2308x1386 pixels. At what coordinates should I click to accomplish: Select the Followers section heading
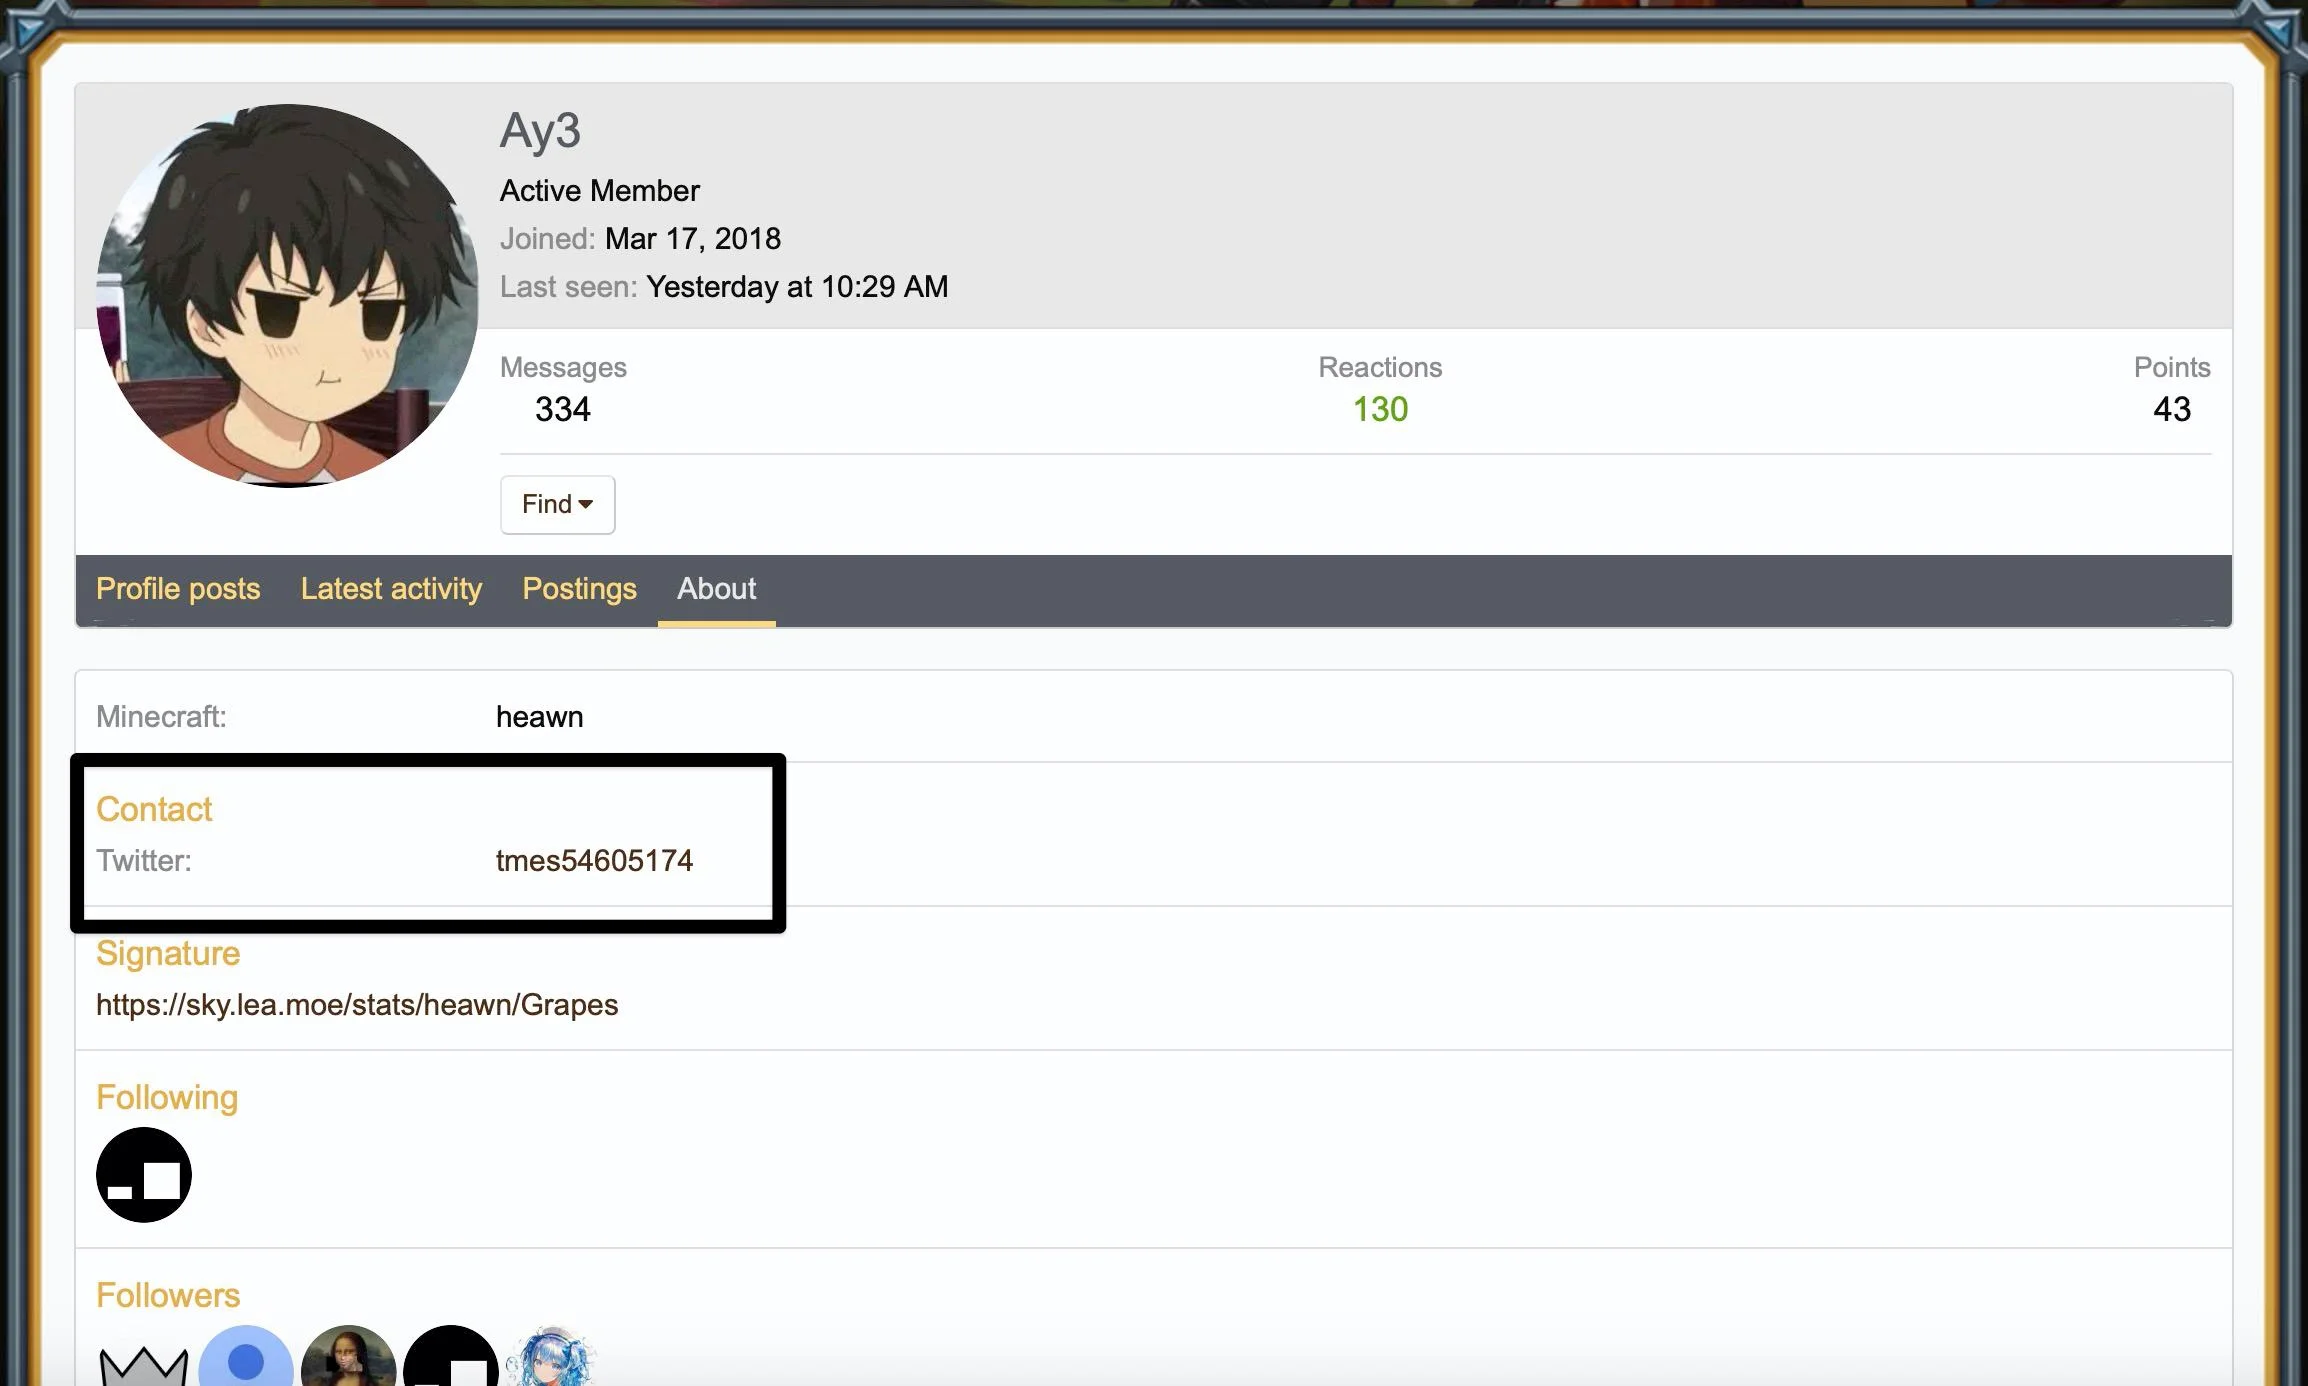coord(168,1296)
